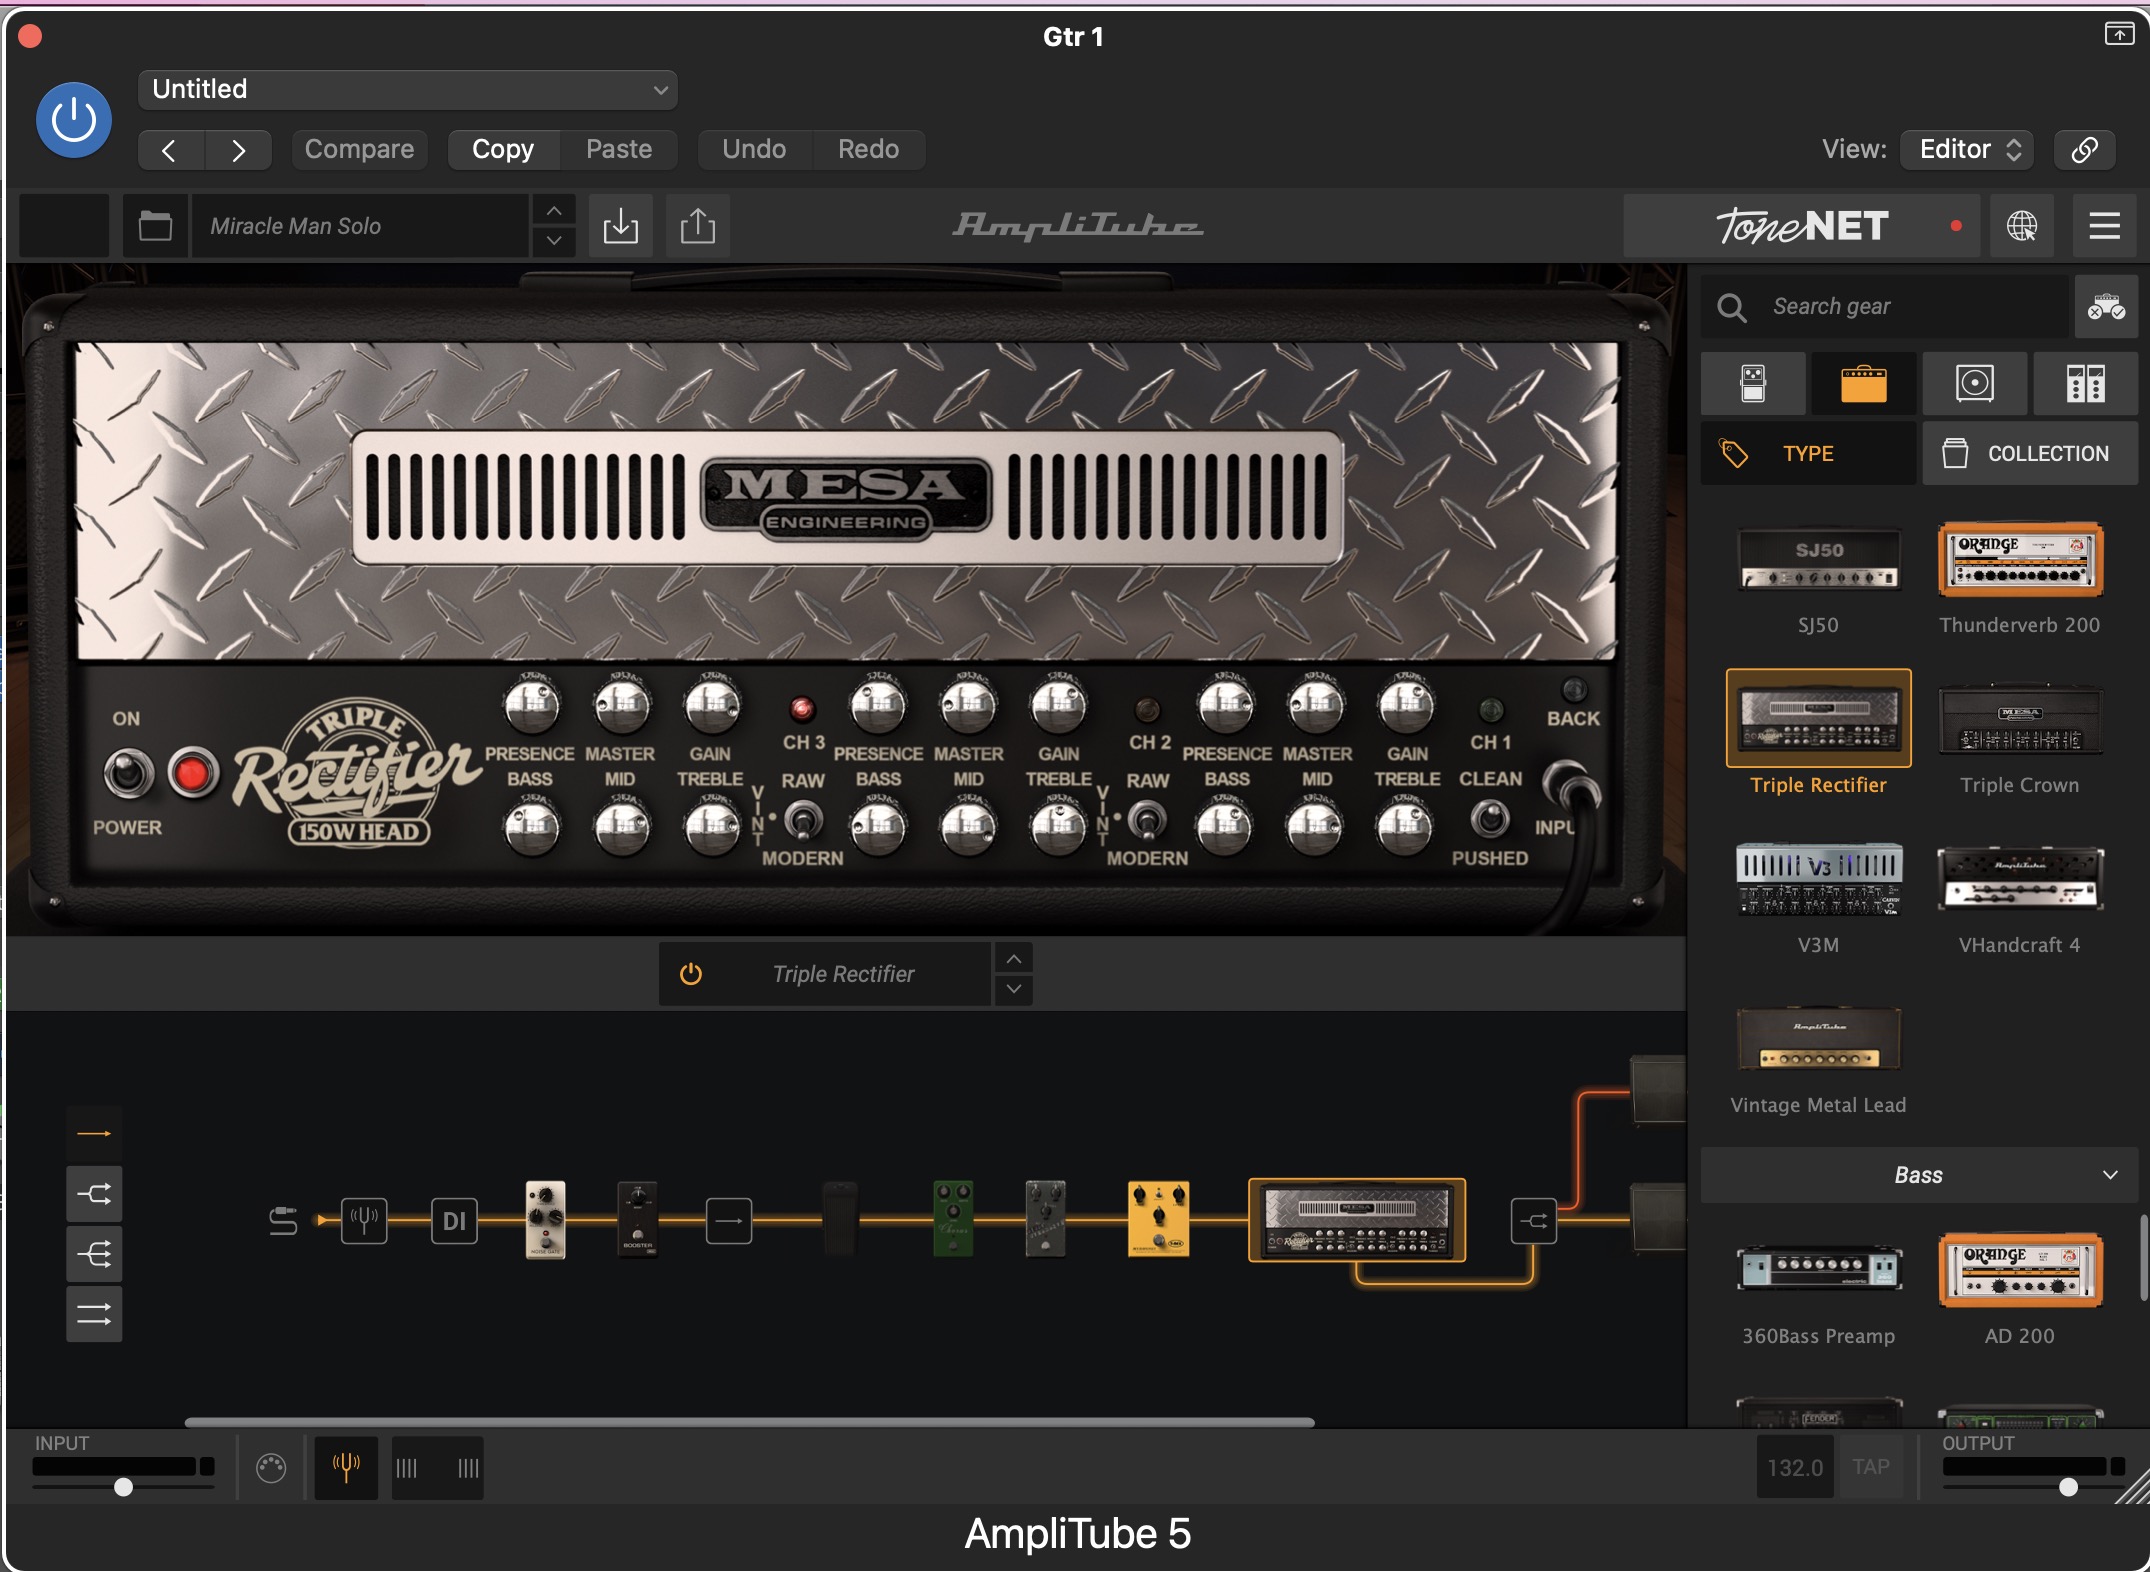This screenshot has height=1572, width=2150.
Task: Select the V3M amp thumbnail
Action: (x=1819, y=880)
